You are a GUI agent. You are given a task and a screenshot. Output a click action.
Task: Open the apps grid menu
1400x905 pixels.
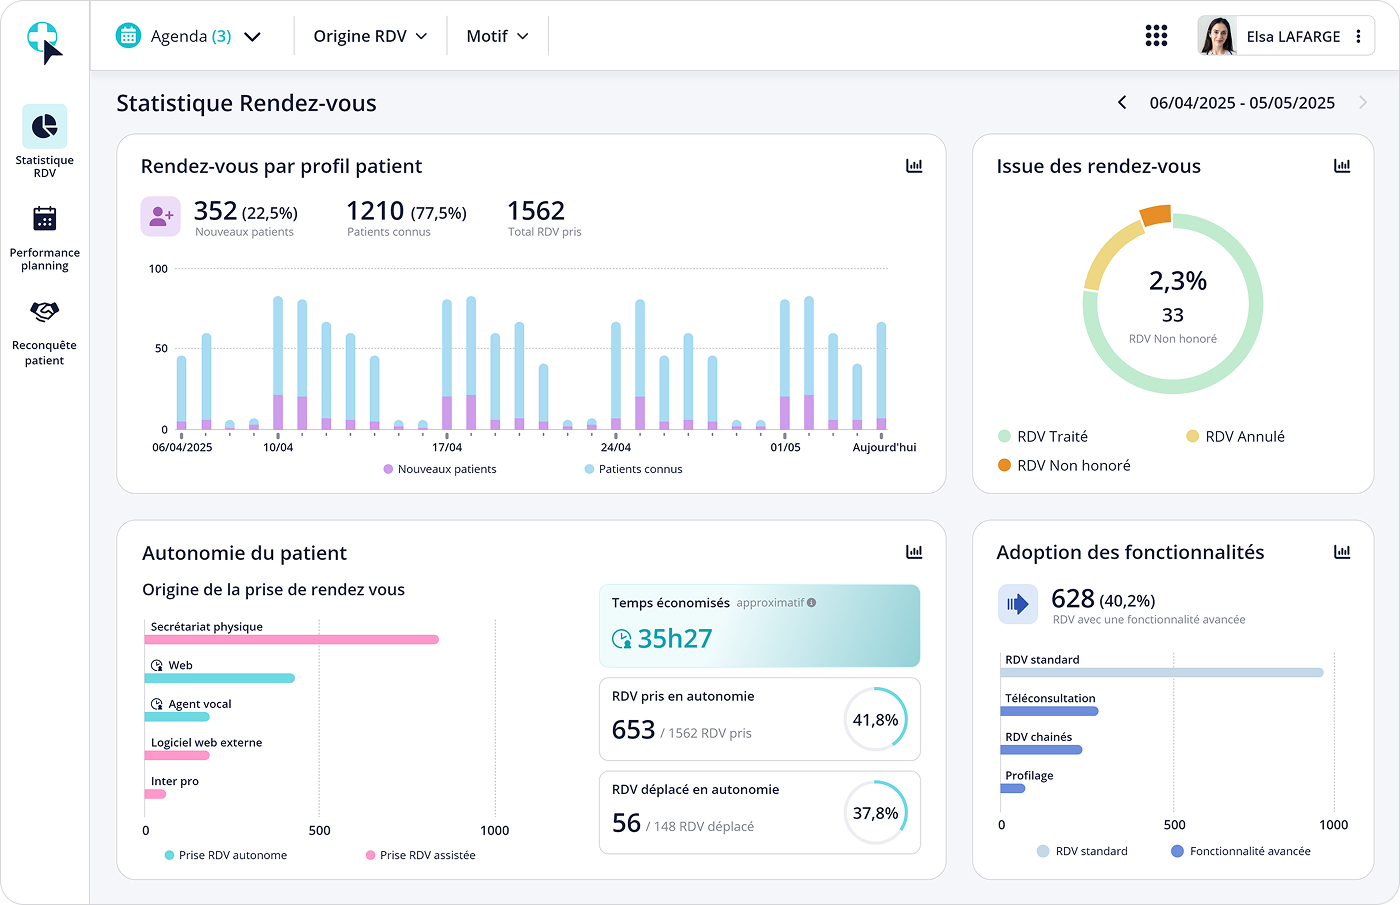tap(1156, 36)
